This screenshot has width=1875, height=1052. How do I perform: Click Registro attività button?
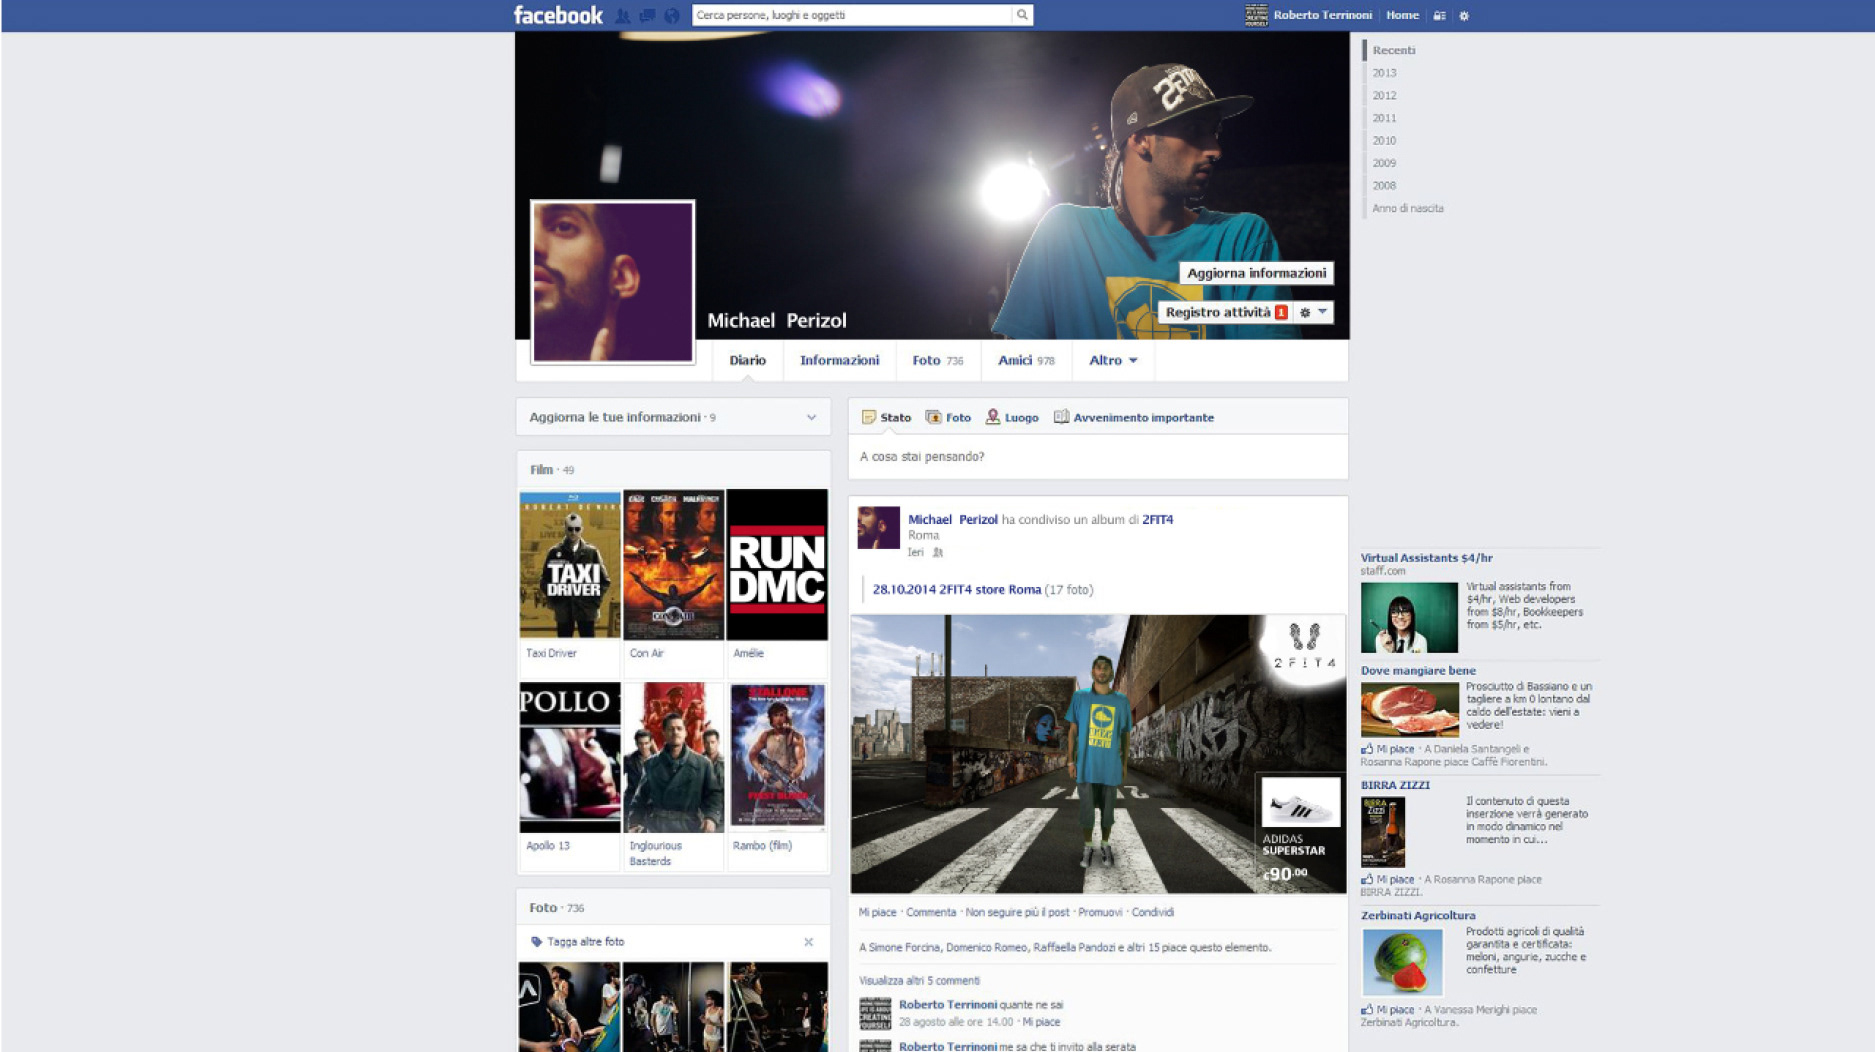tap(1225, 312)
